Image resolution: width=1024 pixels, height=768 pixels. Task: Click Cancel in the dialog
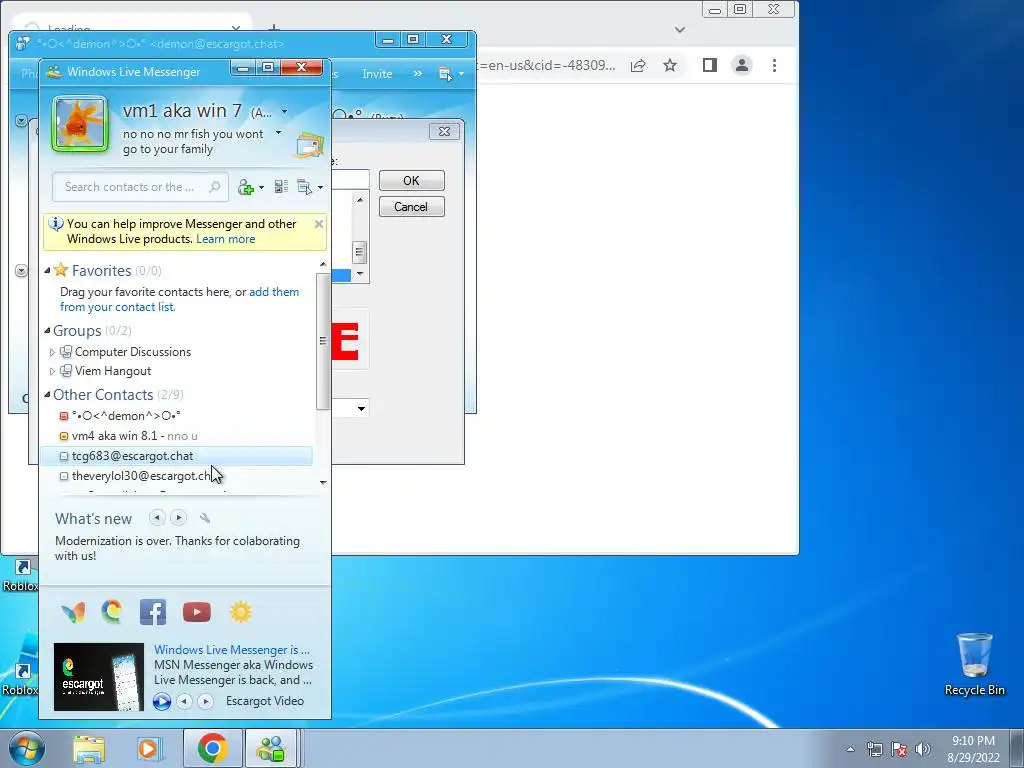tap(411, 207)
